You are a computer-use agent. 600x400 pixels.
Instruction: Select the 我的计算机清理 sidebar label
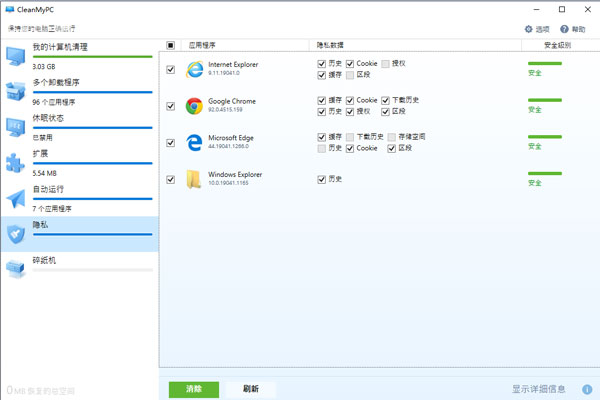(60, 47)
